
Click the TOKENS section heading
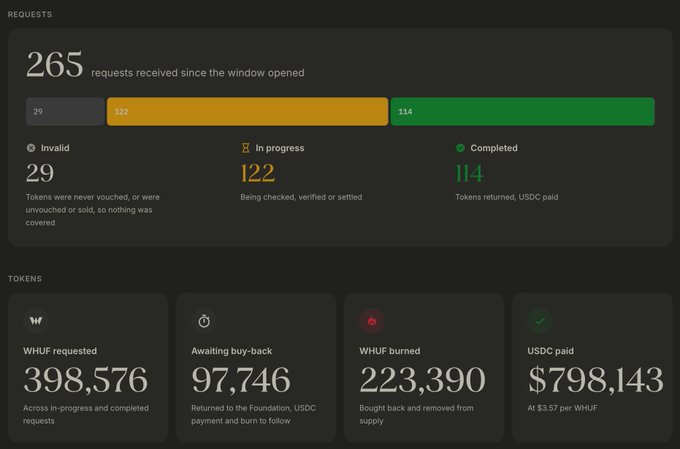pos(25,279)
